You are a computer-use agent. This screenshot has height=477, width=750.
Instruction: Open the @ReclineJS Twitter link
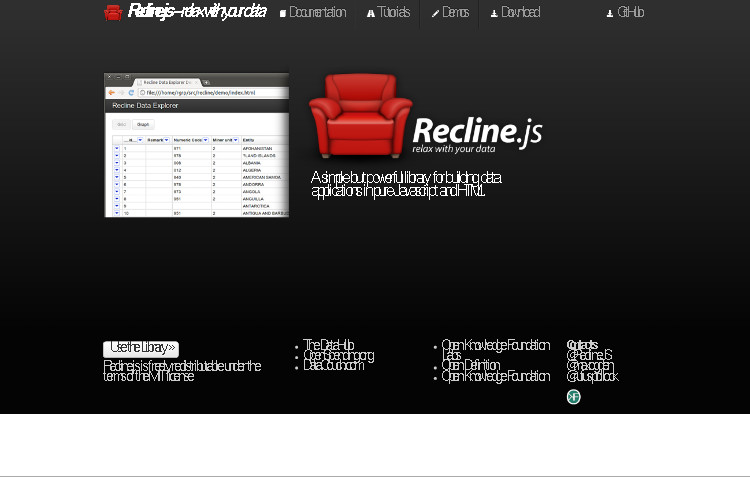point(589,356)
